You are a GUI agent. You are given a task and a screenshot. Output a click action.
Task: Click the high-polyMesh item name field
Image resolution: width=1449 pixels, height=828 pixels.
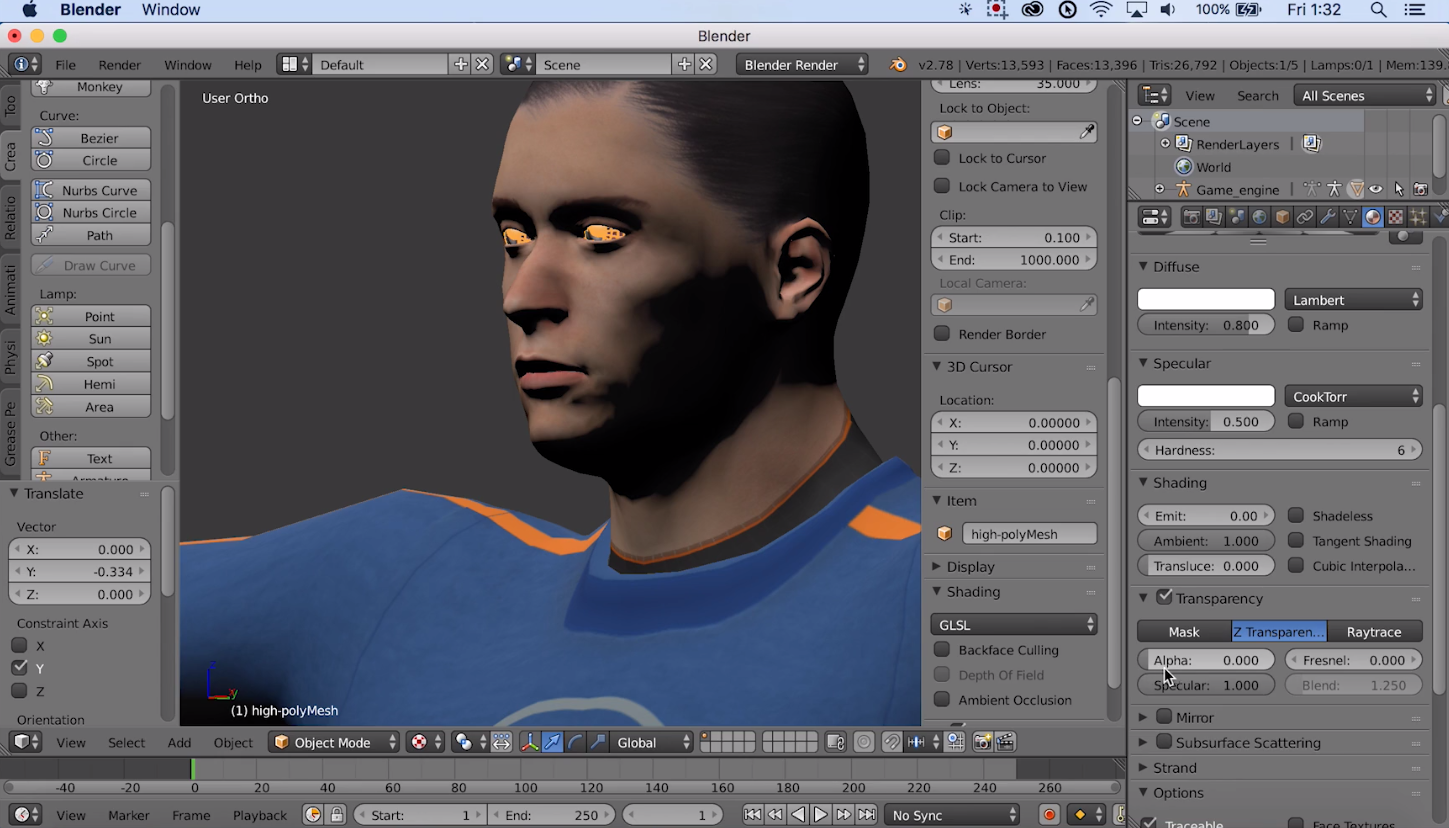(1029, 534)
